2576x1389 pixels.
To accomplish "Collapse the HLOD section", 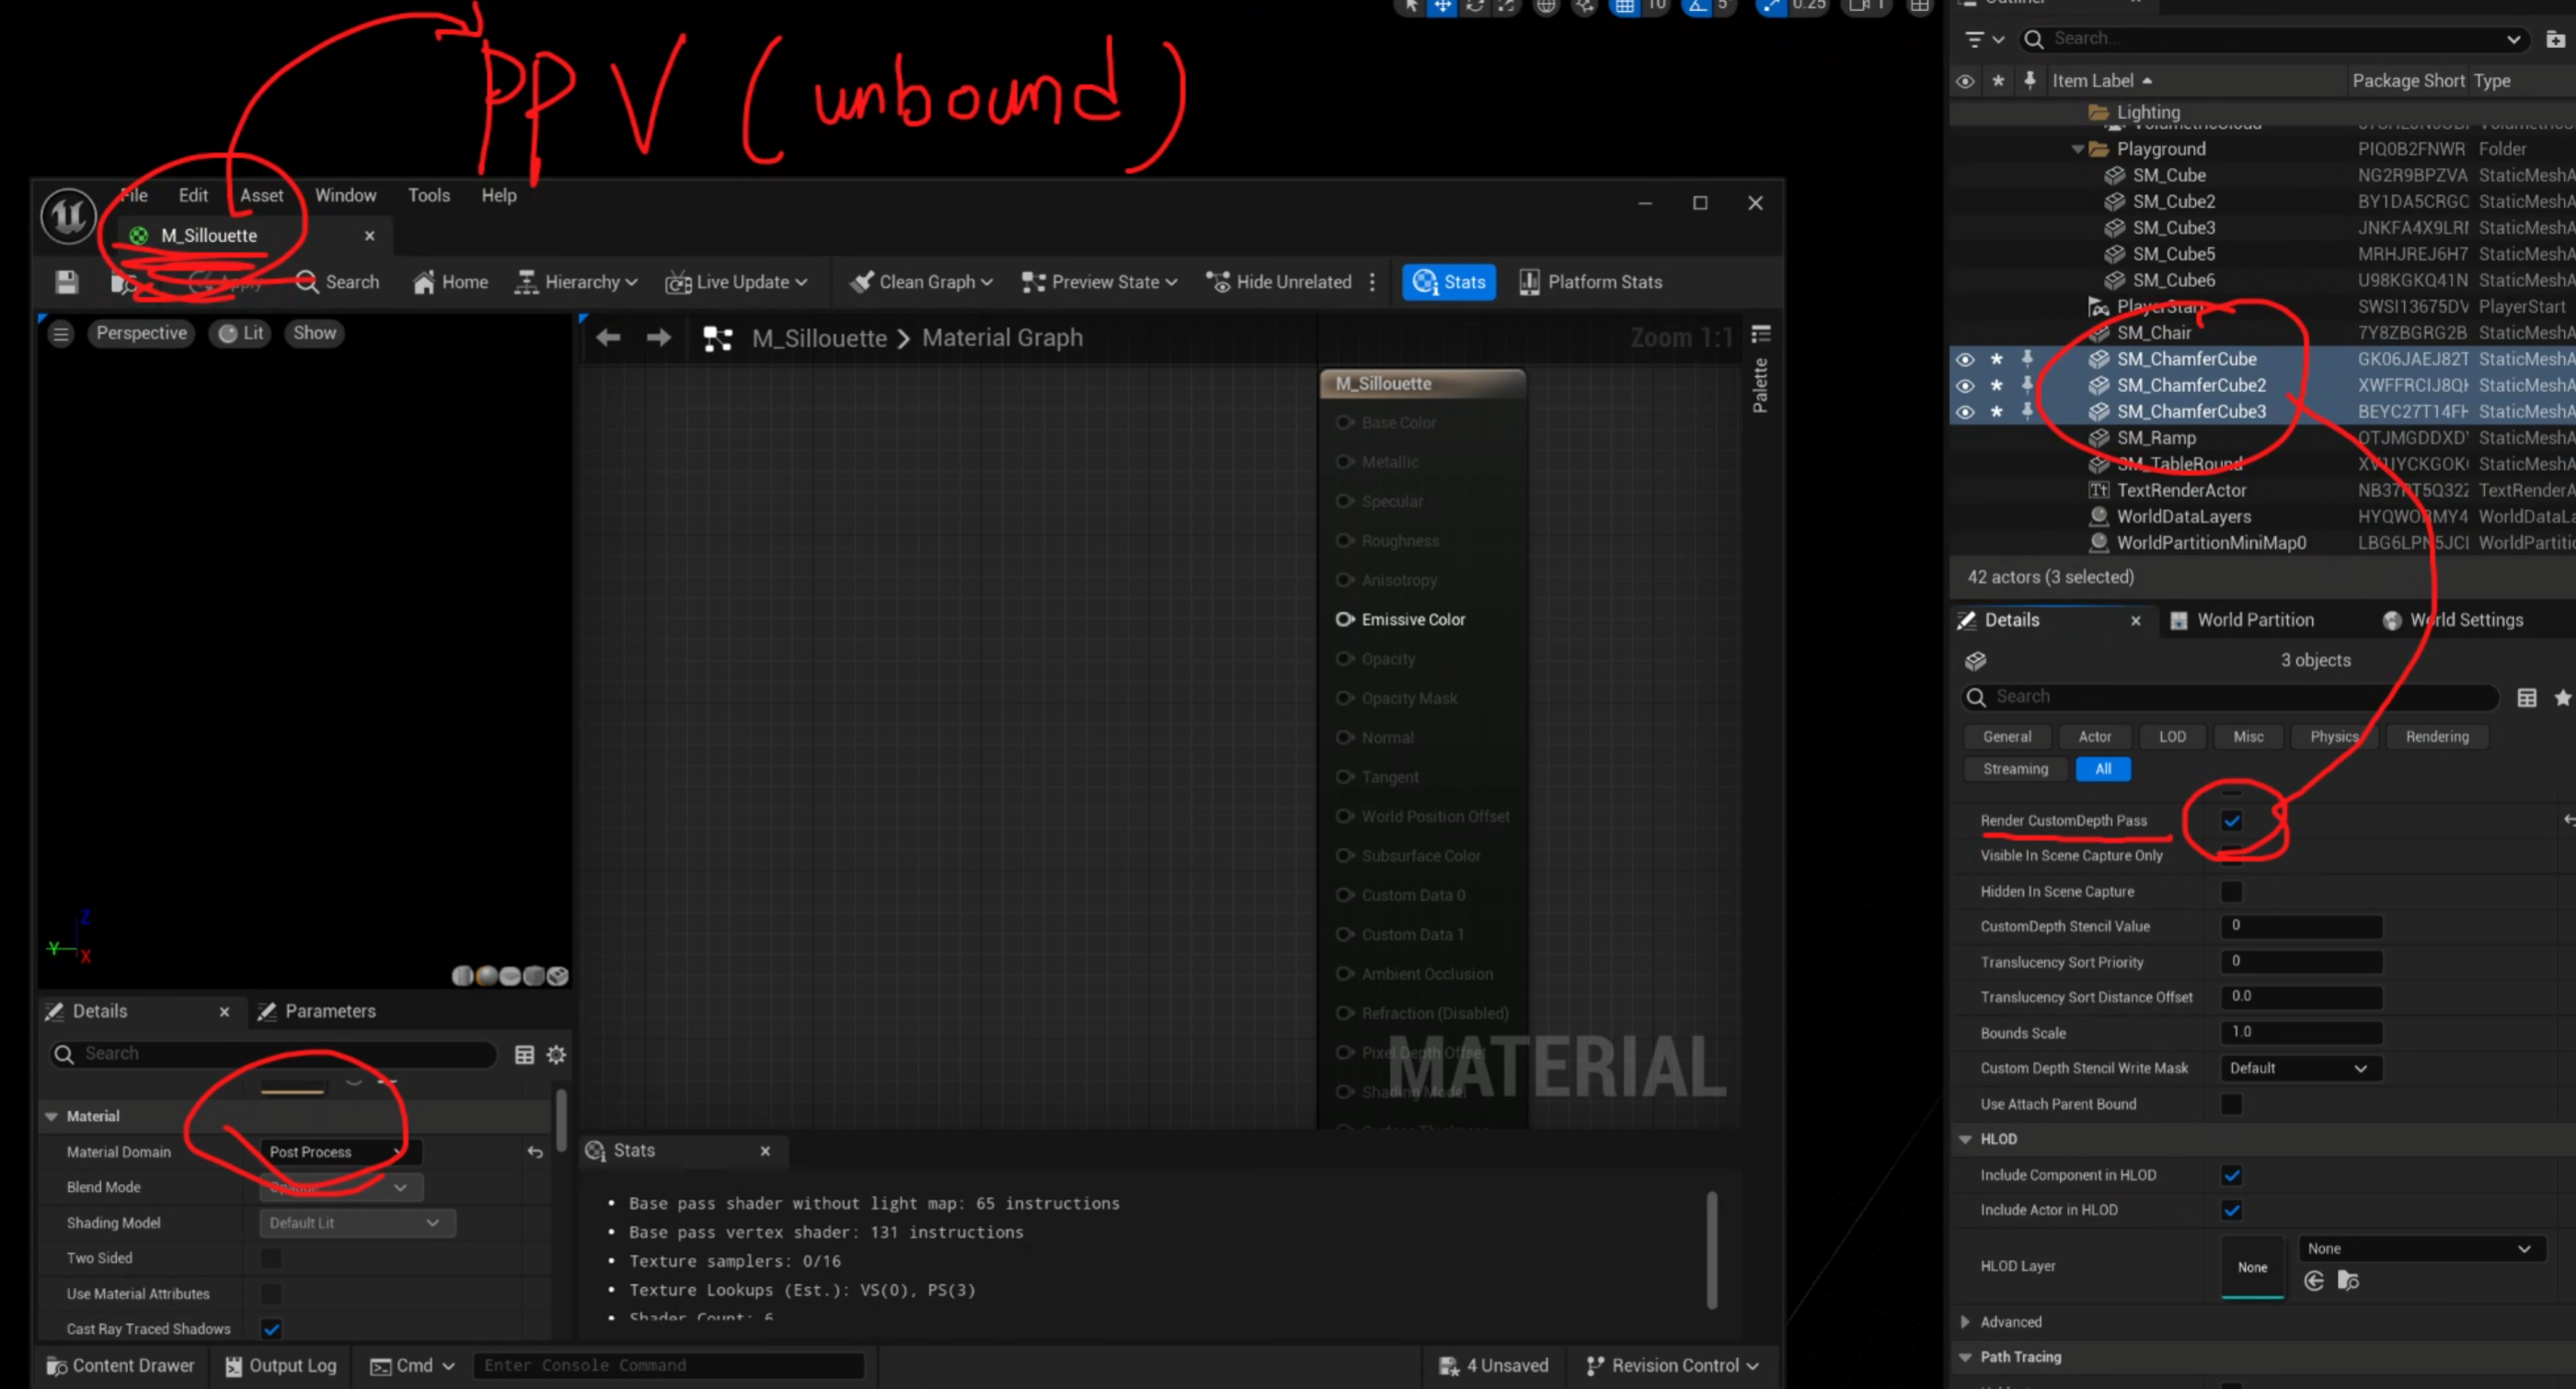I will click(x=1965, y=1139).
